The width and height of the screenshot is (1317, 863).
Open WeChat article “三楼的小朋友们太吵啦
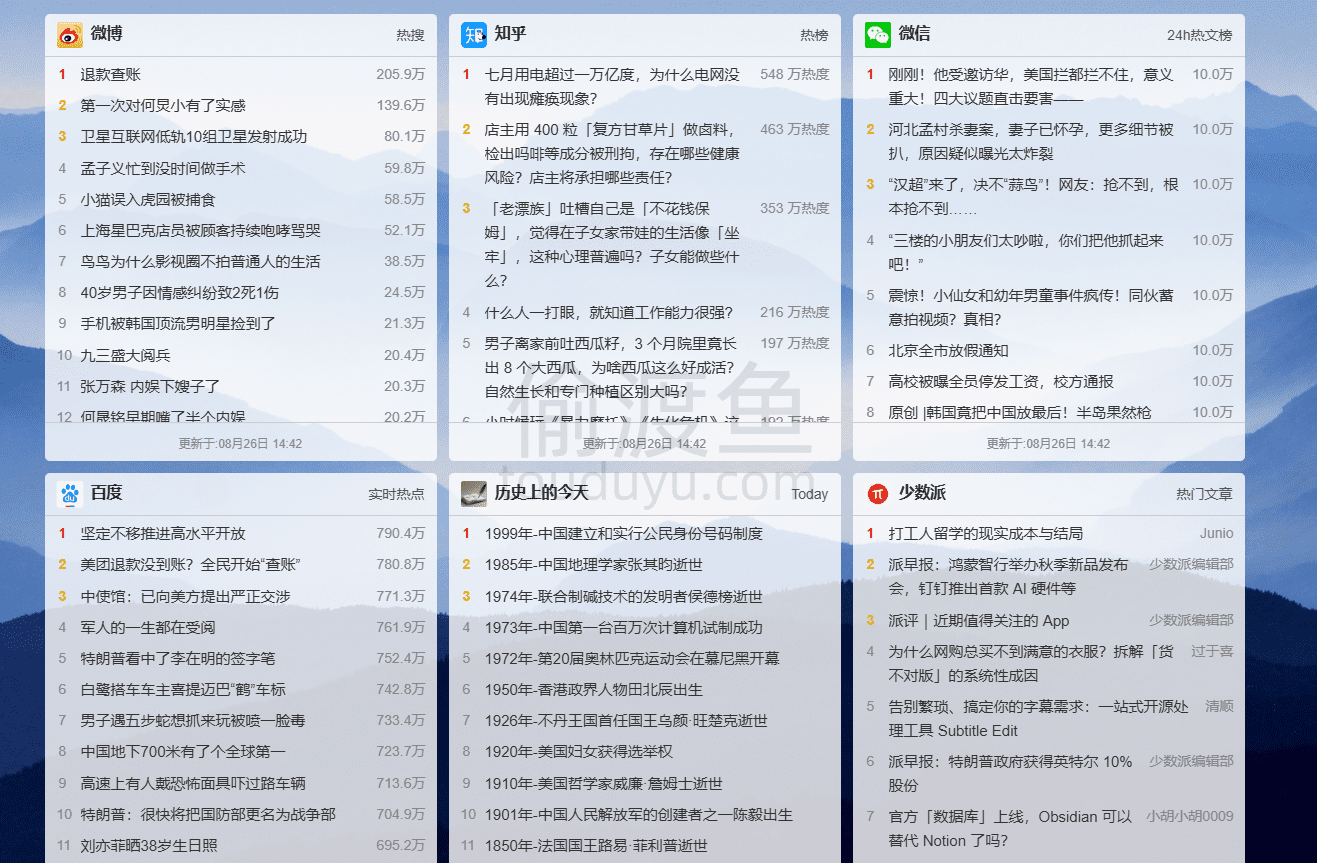(1027, 252)
